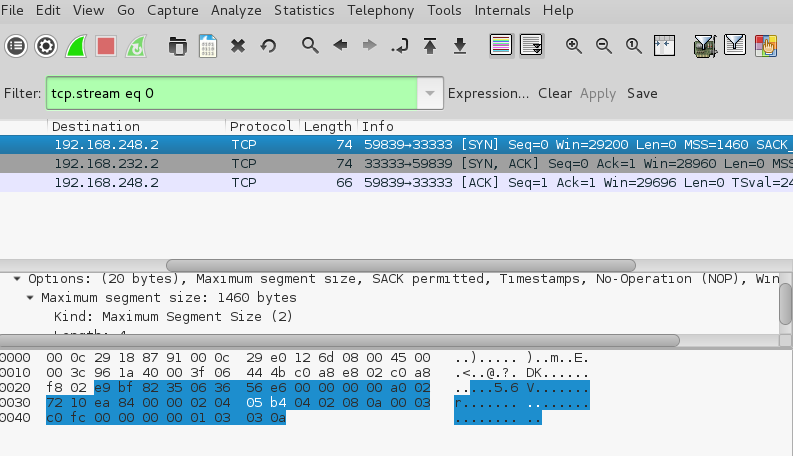This screenshot has width=801, height=456.
Task: Jump to the first packet icon
Action: pyautogui.click(x=430, y=46)
